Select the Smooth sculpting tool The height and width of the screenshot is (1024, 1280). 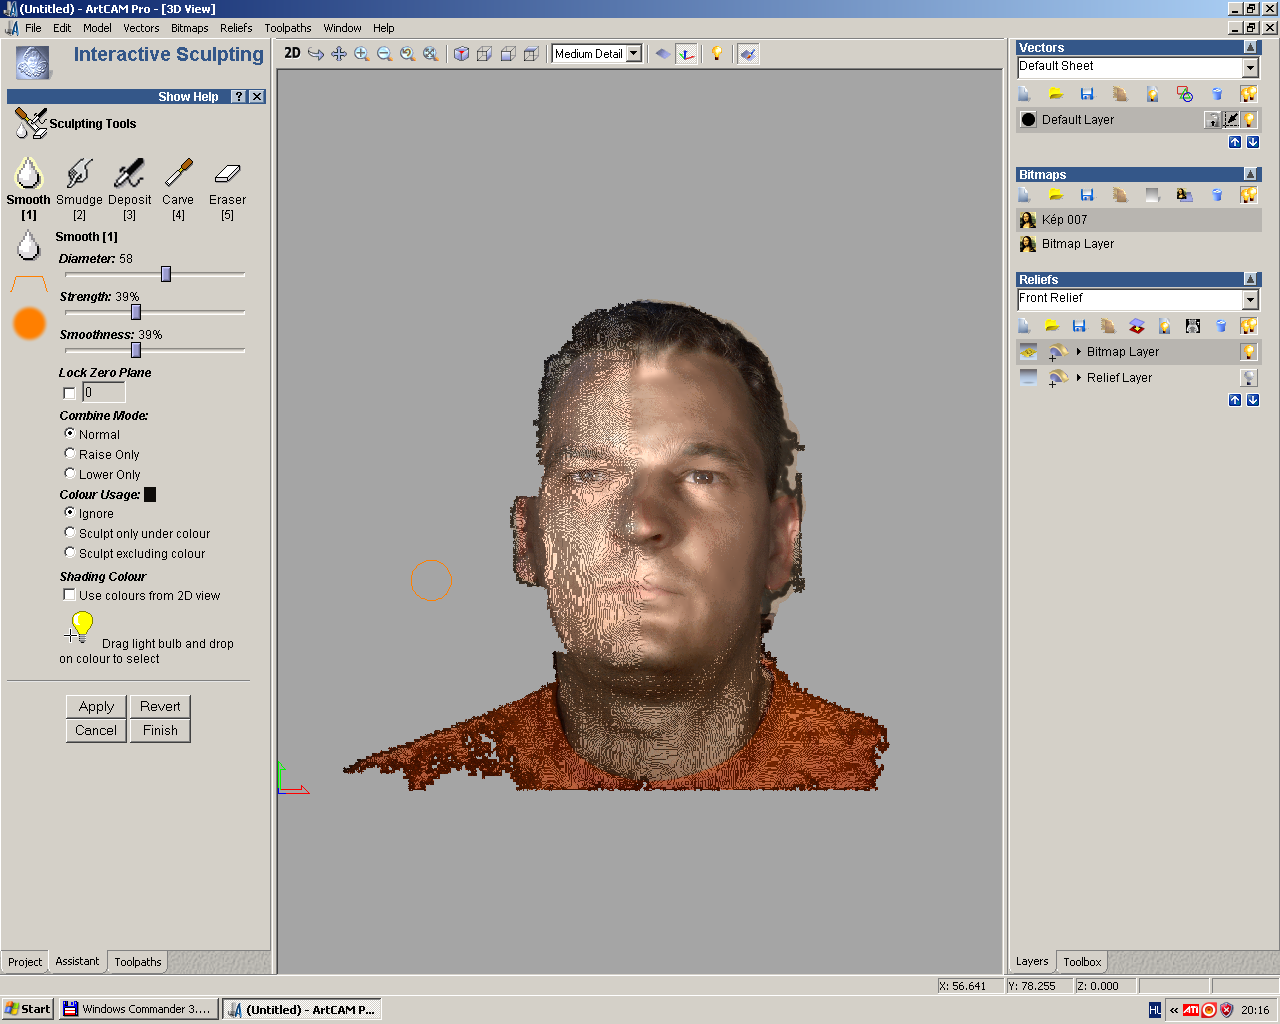tap(28, 175)
